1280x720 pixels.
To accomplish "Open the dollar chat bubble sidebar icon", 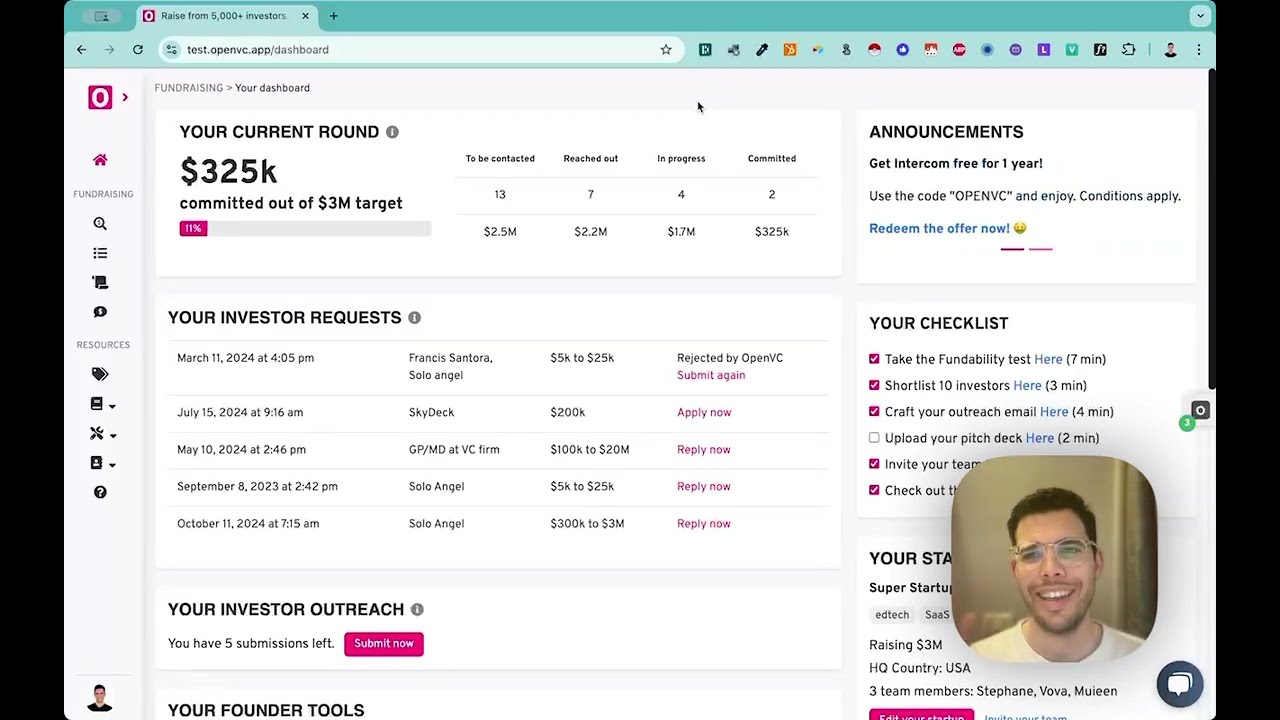I will (100, 312).
